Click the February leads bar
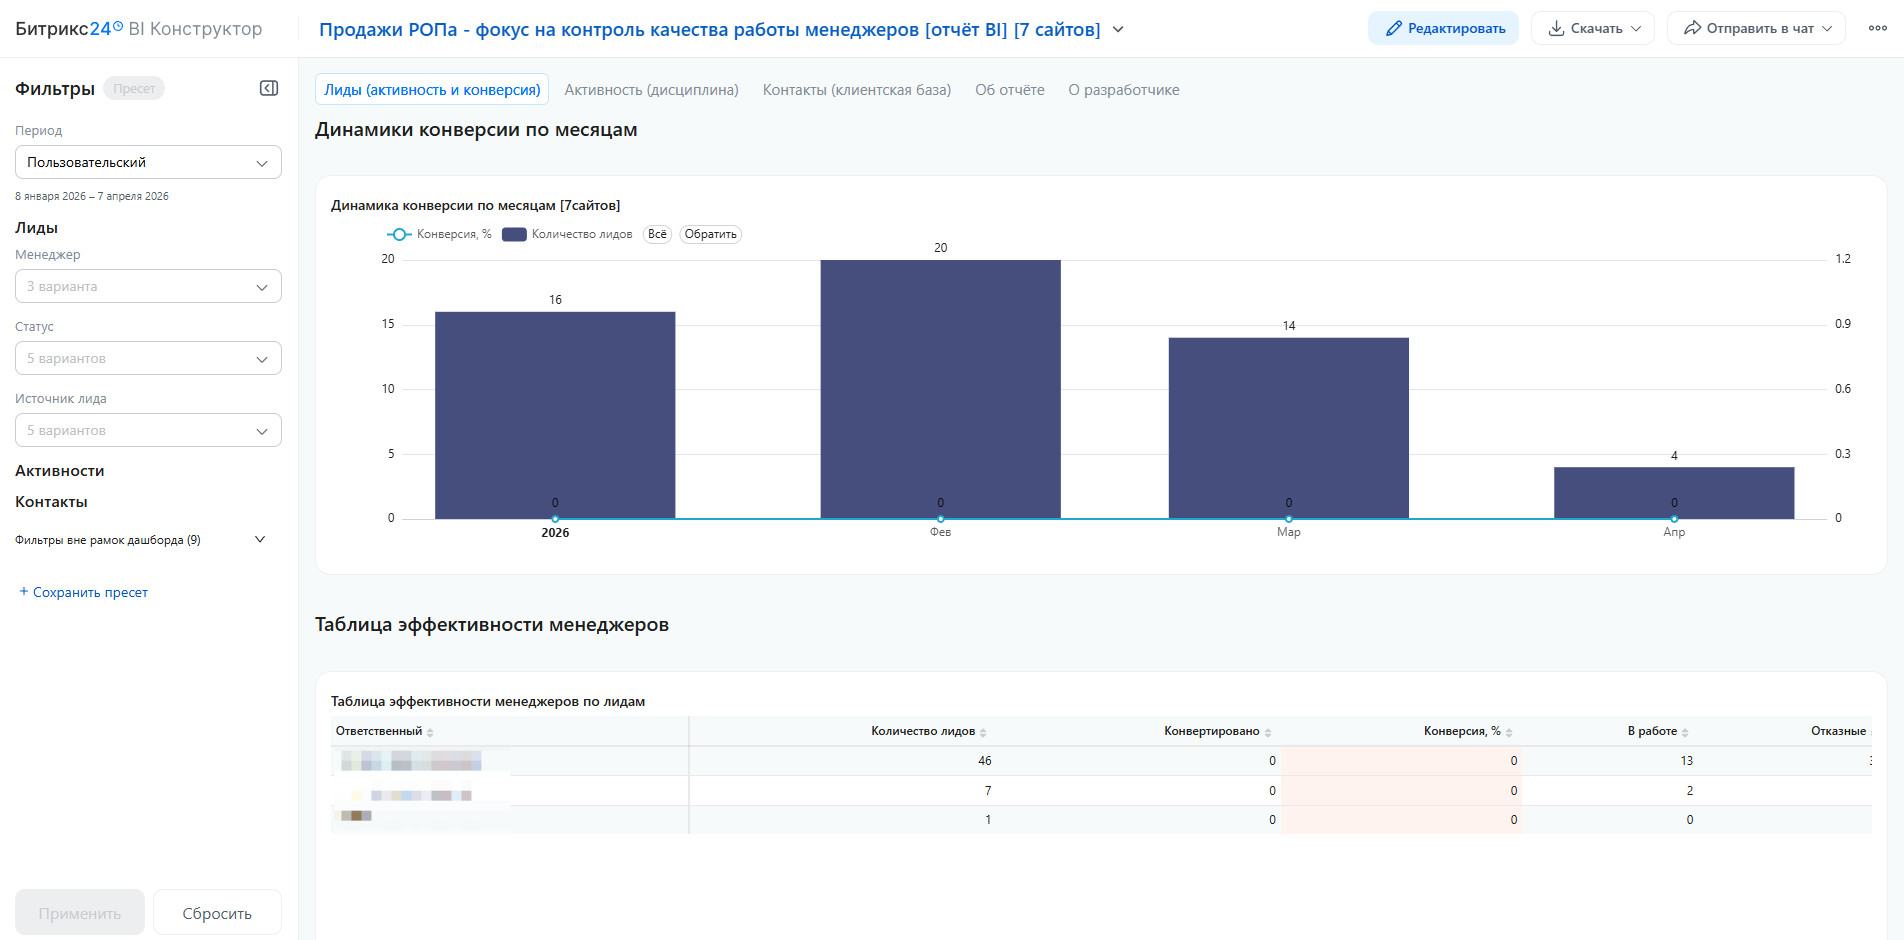The image size is (1904, 940). pyautogui.click(x=940, y=388)
